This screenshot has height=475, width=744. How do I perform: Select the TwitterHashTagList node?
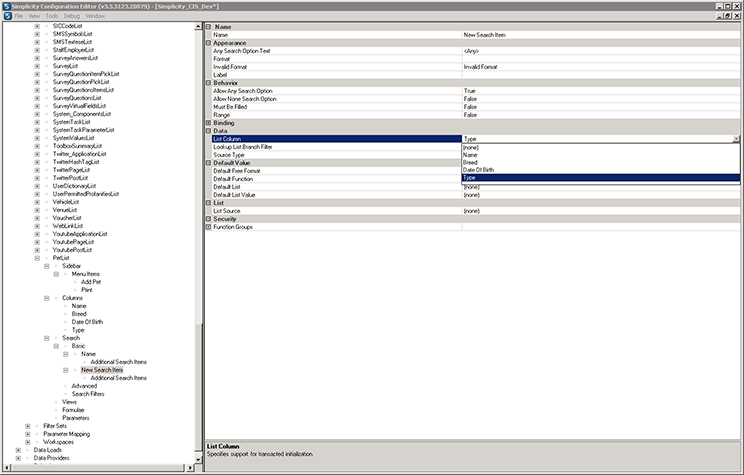pos(76,162)
